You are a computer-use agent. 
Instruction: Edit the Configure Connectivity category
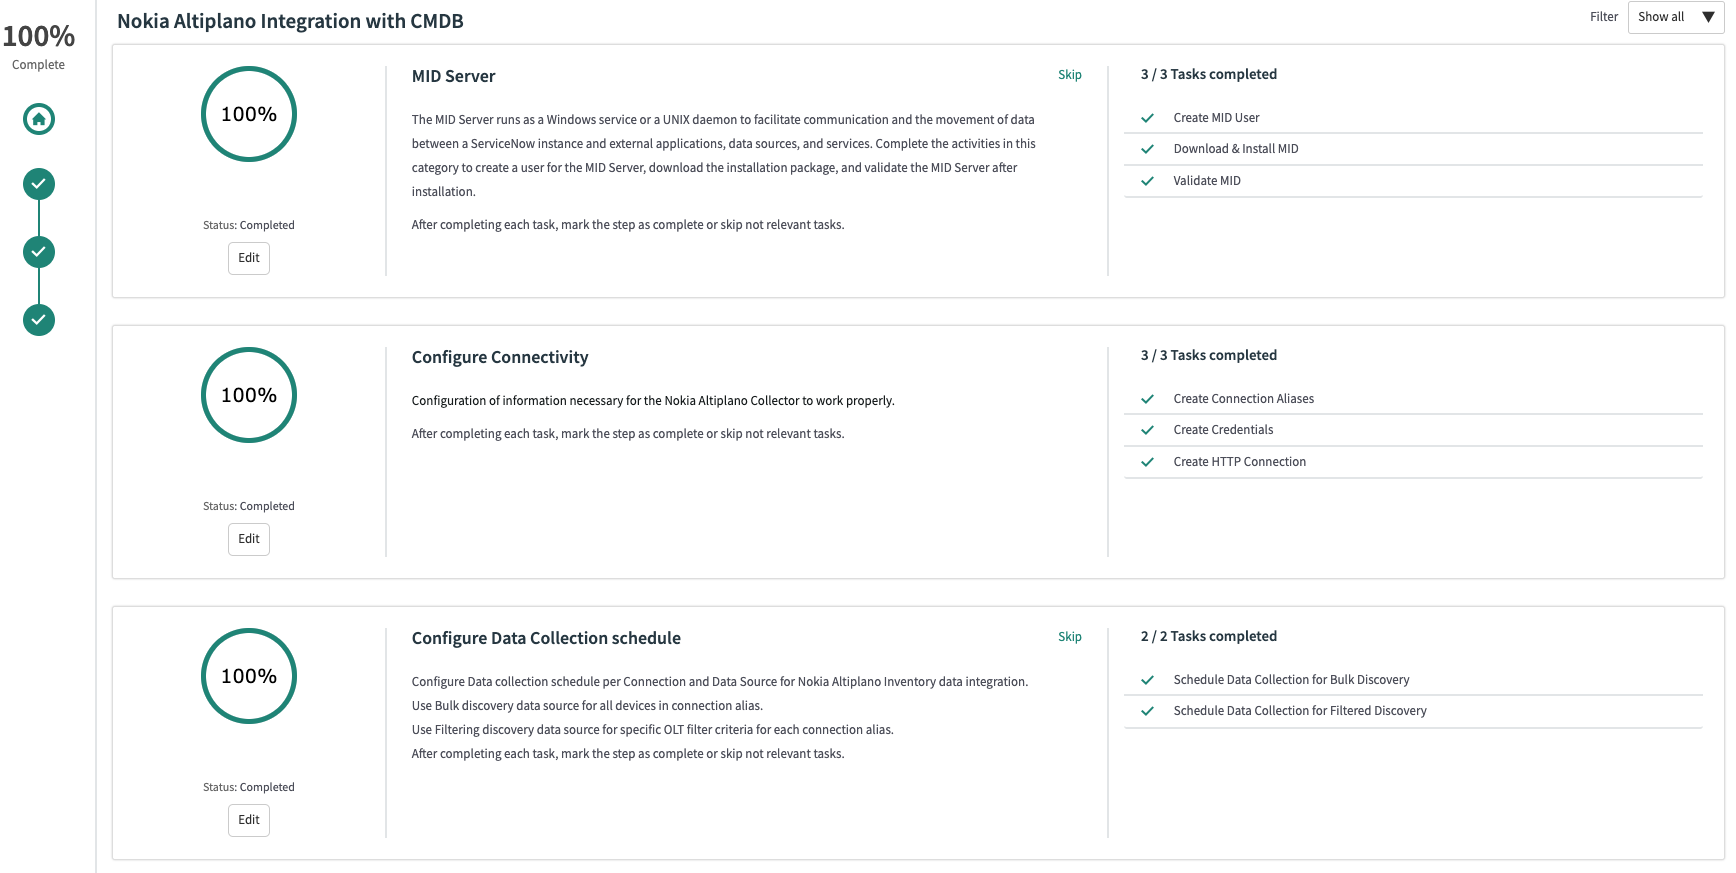249,539
